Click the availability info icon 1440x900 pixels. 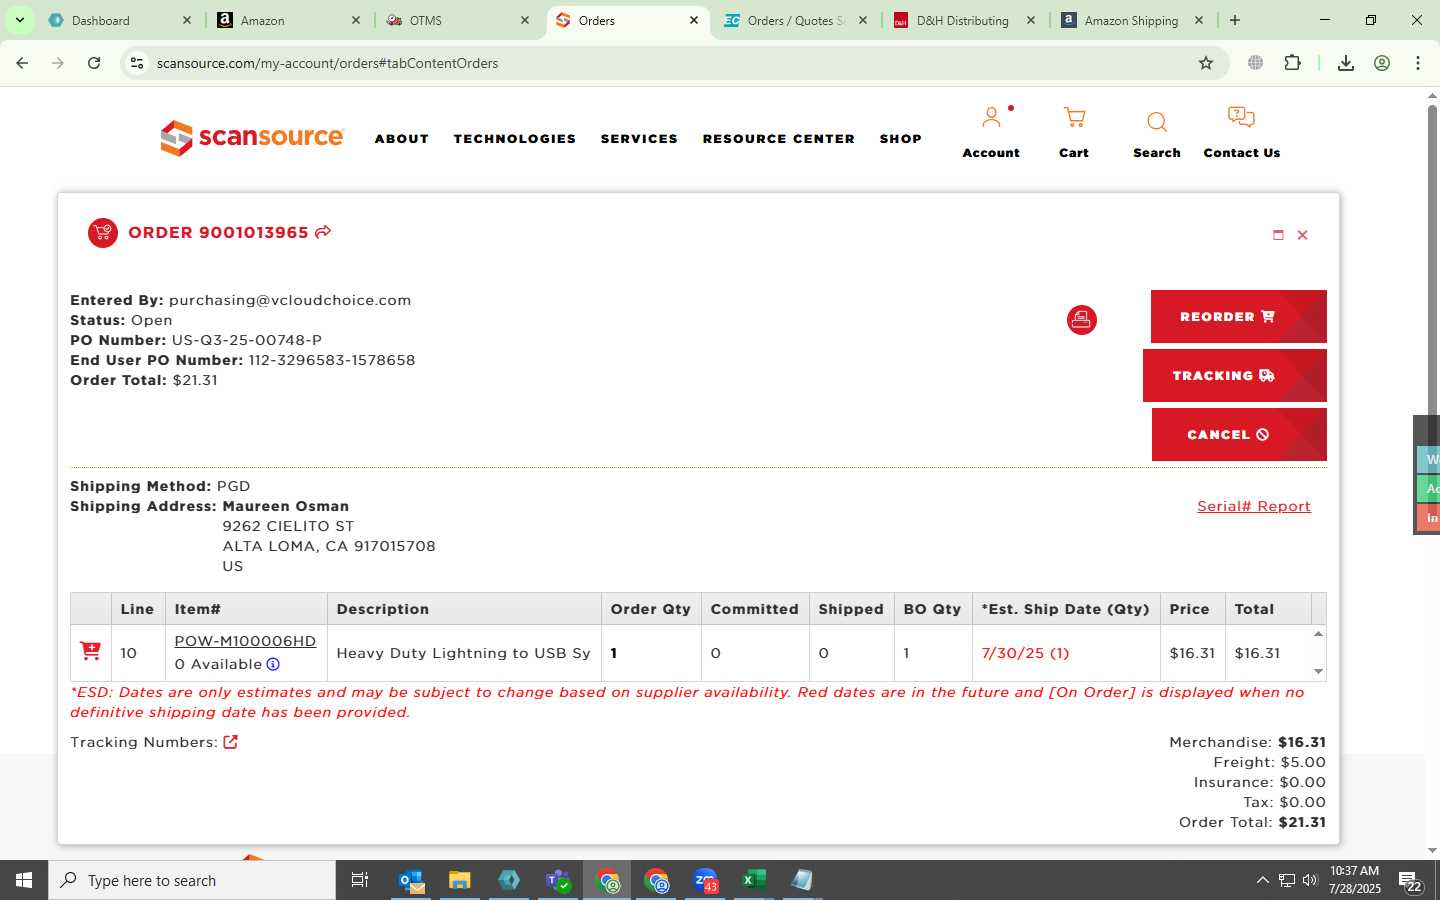273,664
